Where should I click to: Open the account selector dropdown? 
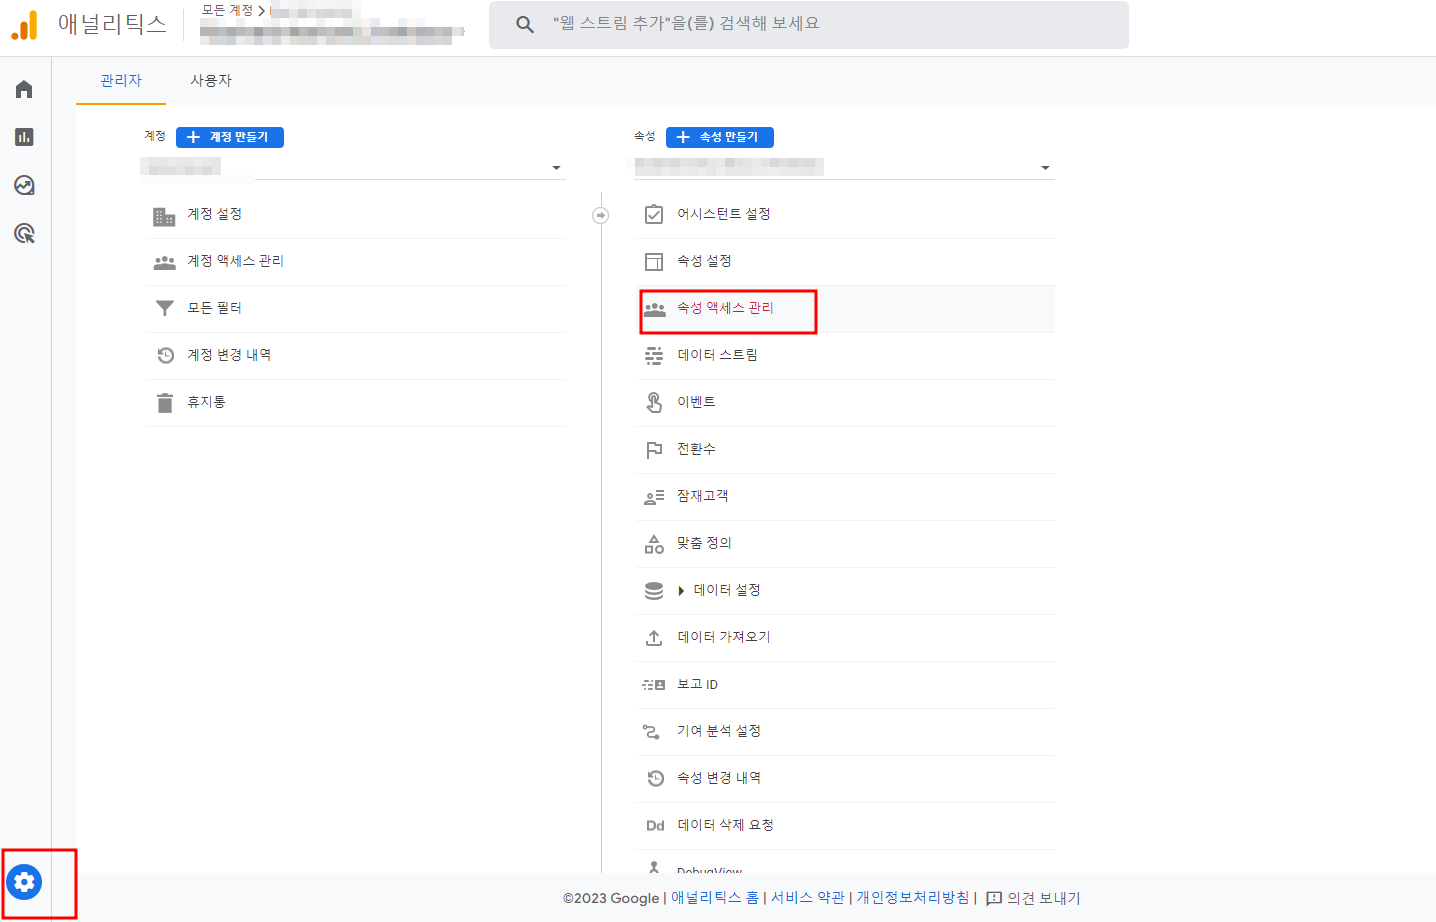pyautogui.click(x=555, y=167)
